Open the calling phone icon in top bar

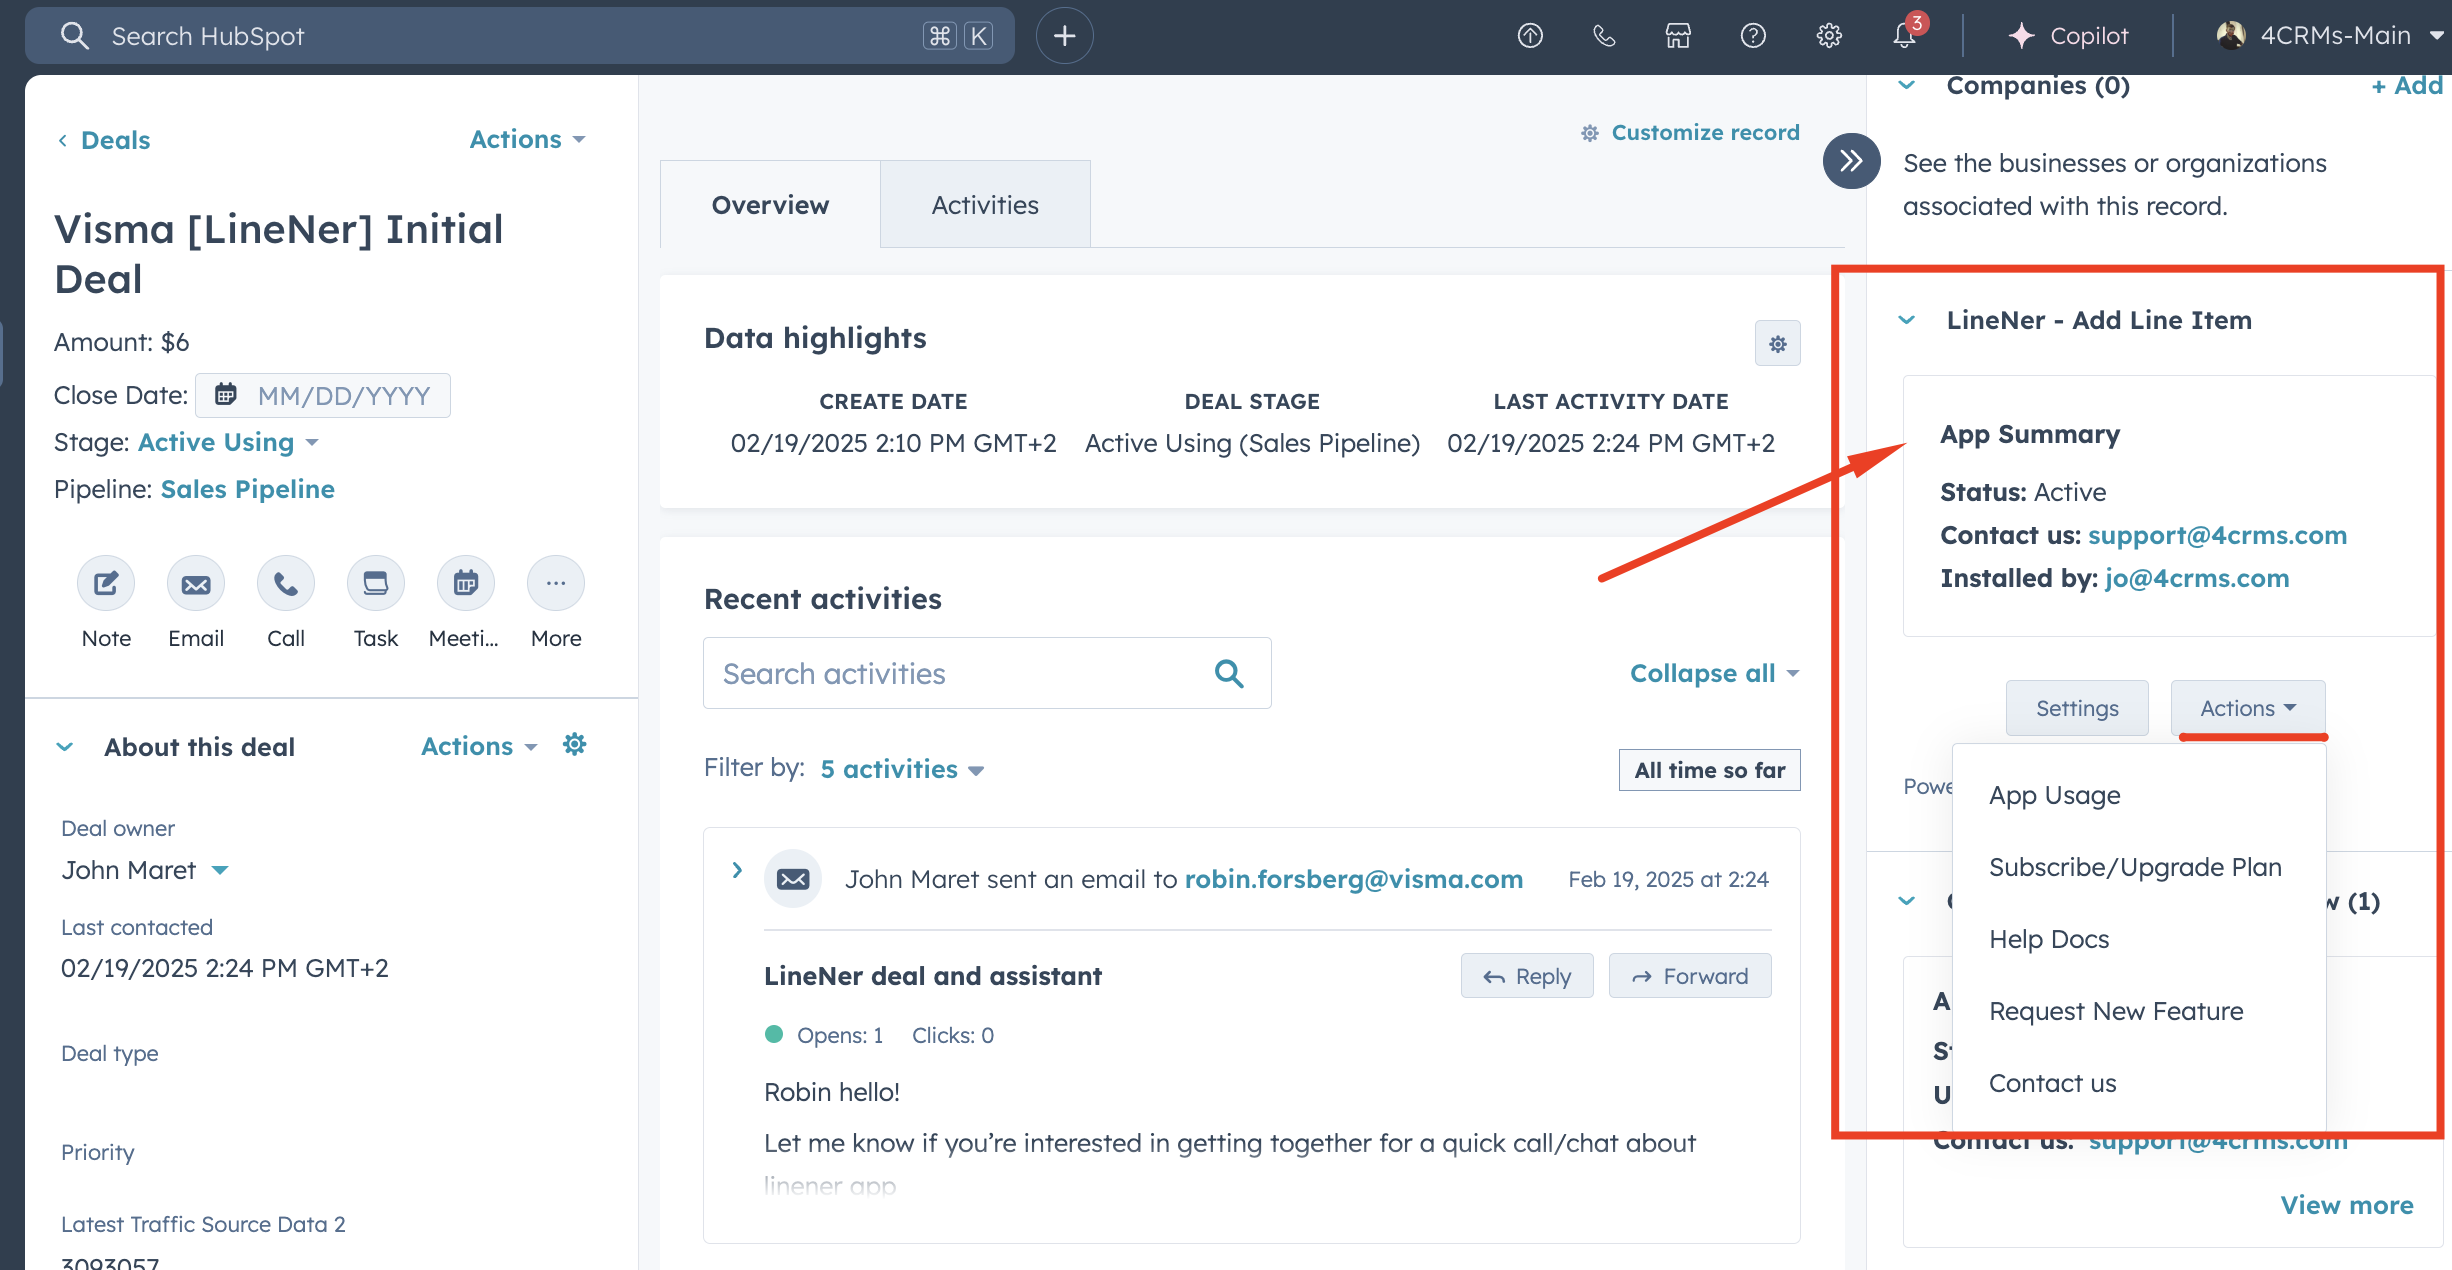[x=1604, y=36]
